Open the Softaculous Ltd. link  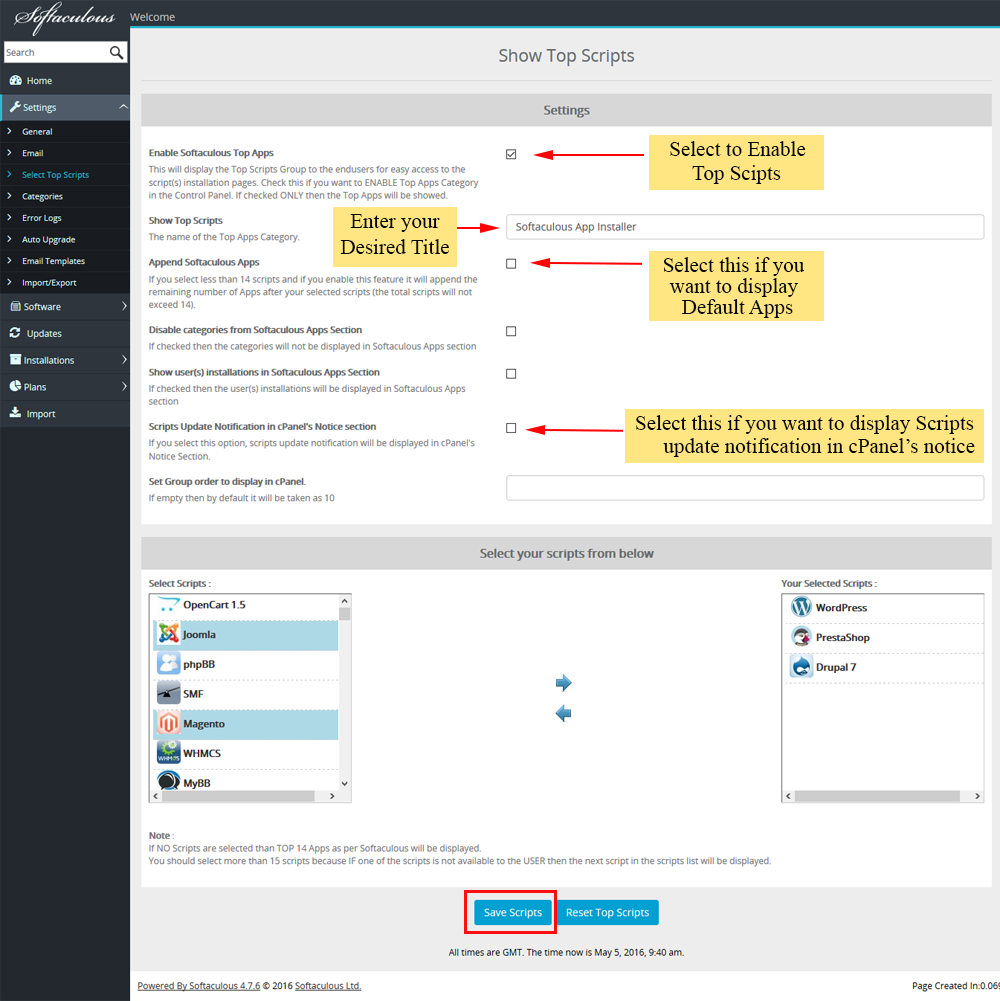[328, 986]
